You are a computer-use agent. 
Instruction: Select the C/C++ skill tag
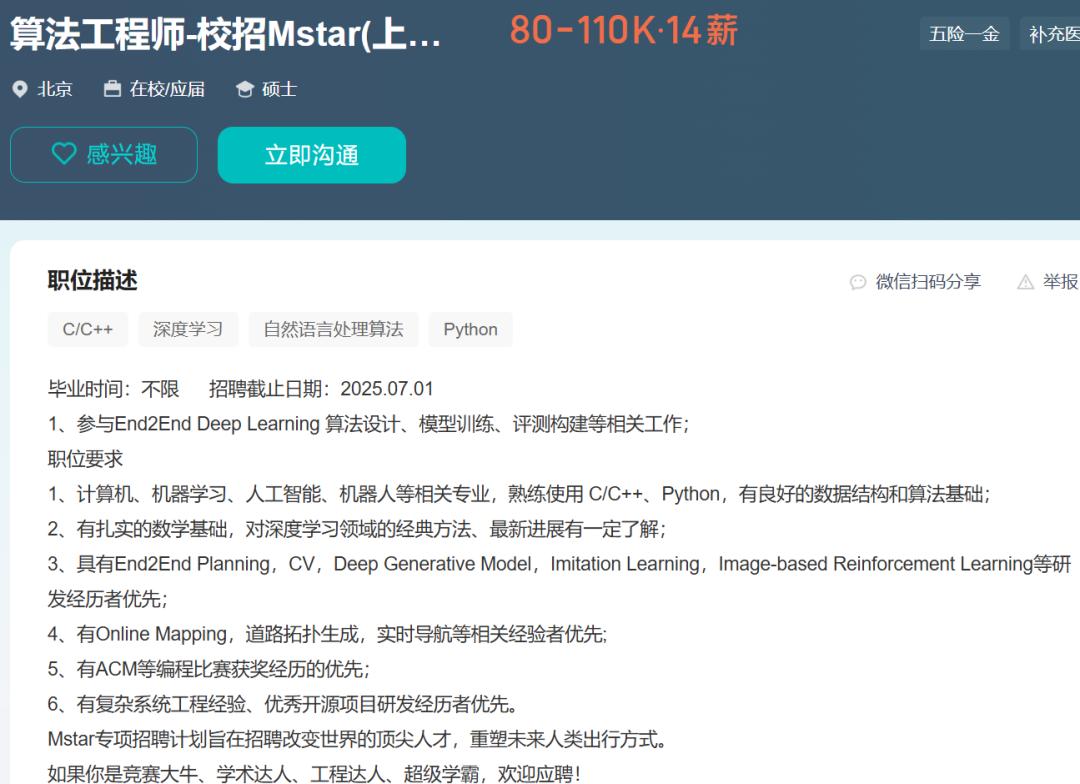[x=88, y=330]
